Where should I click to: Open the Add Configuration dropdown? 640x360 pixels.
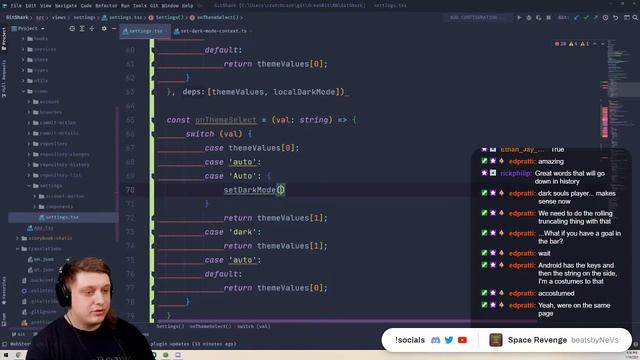477,18
